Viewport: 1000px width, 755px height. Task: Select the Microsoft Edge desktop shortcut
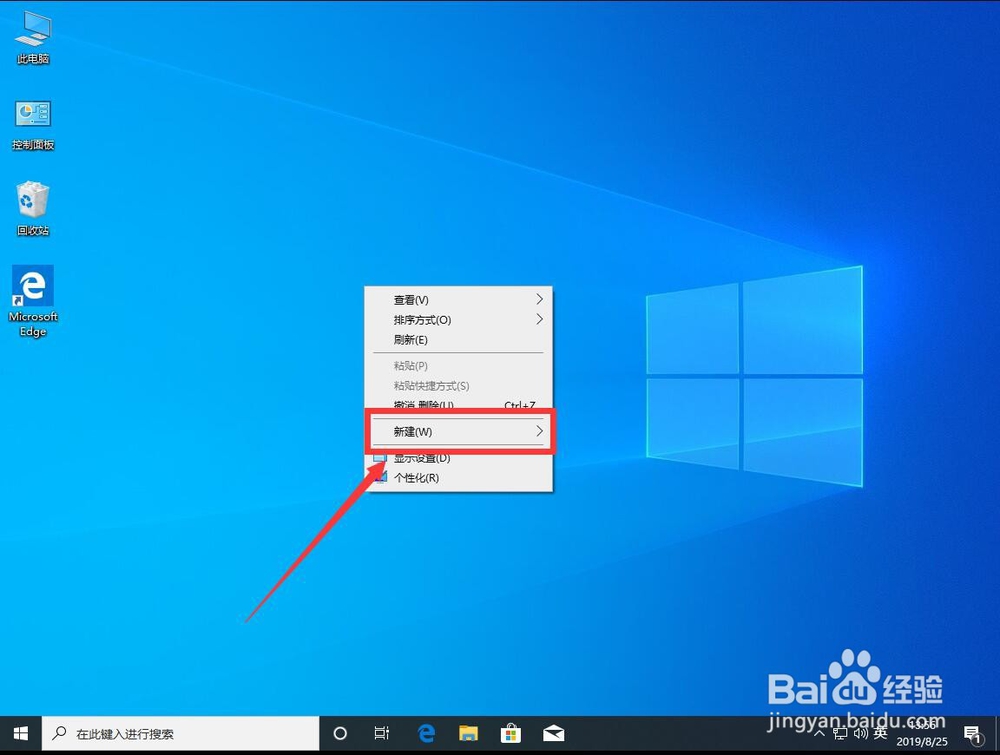pyautogui.click(x=33, y=302)
